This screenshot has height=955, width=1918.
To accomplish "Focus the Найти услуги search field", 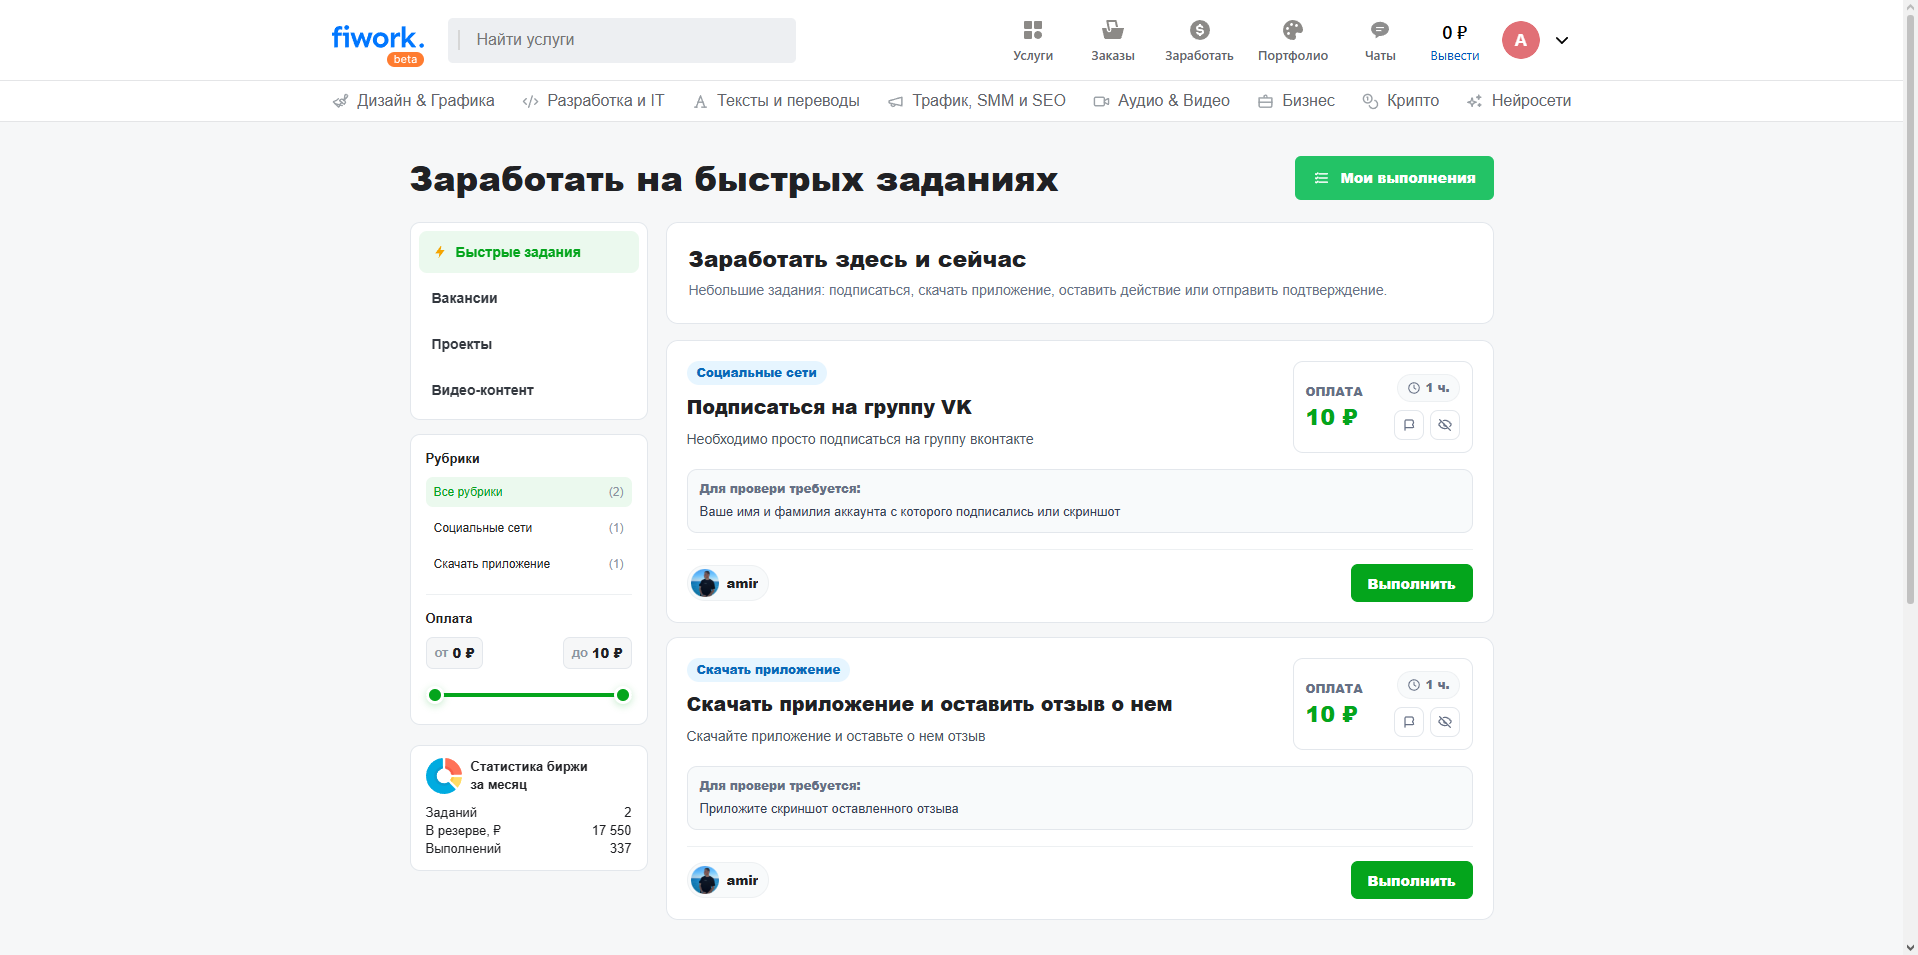I will pos(622,40).
